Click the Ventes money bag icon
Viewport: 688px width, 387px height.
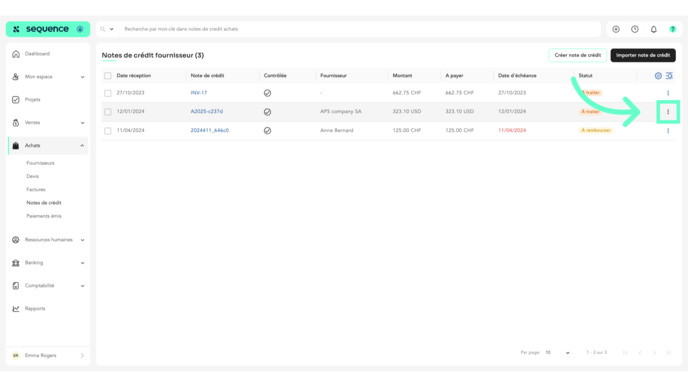(16, 123)
